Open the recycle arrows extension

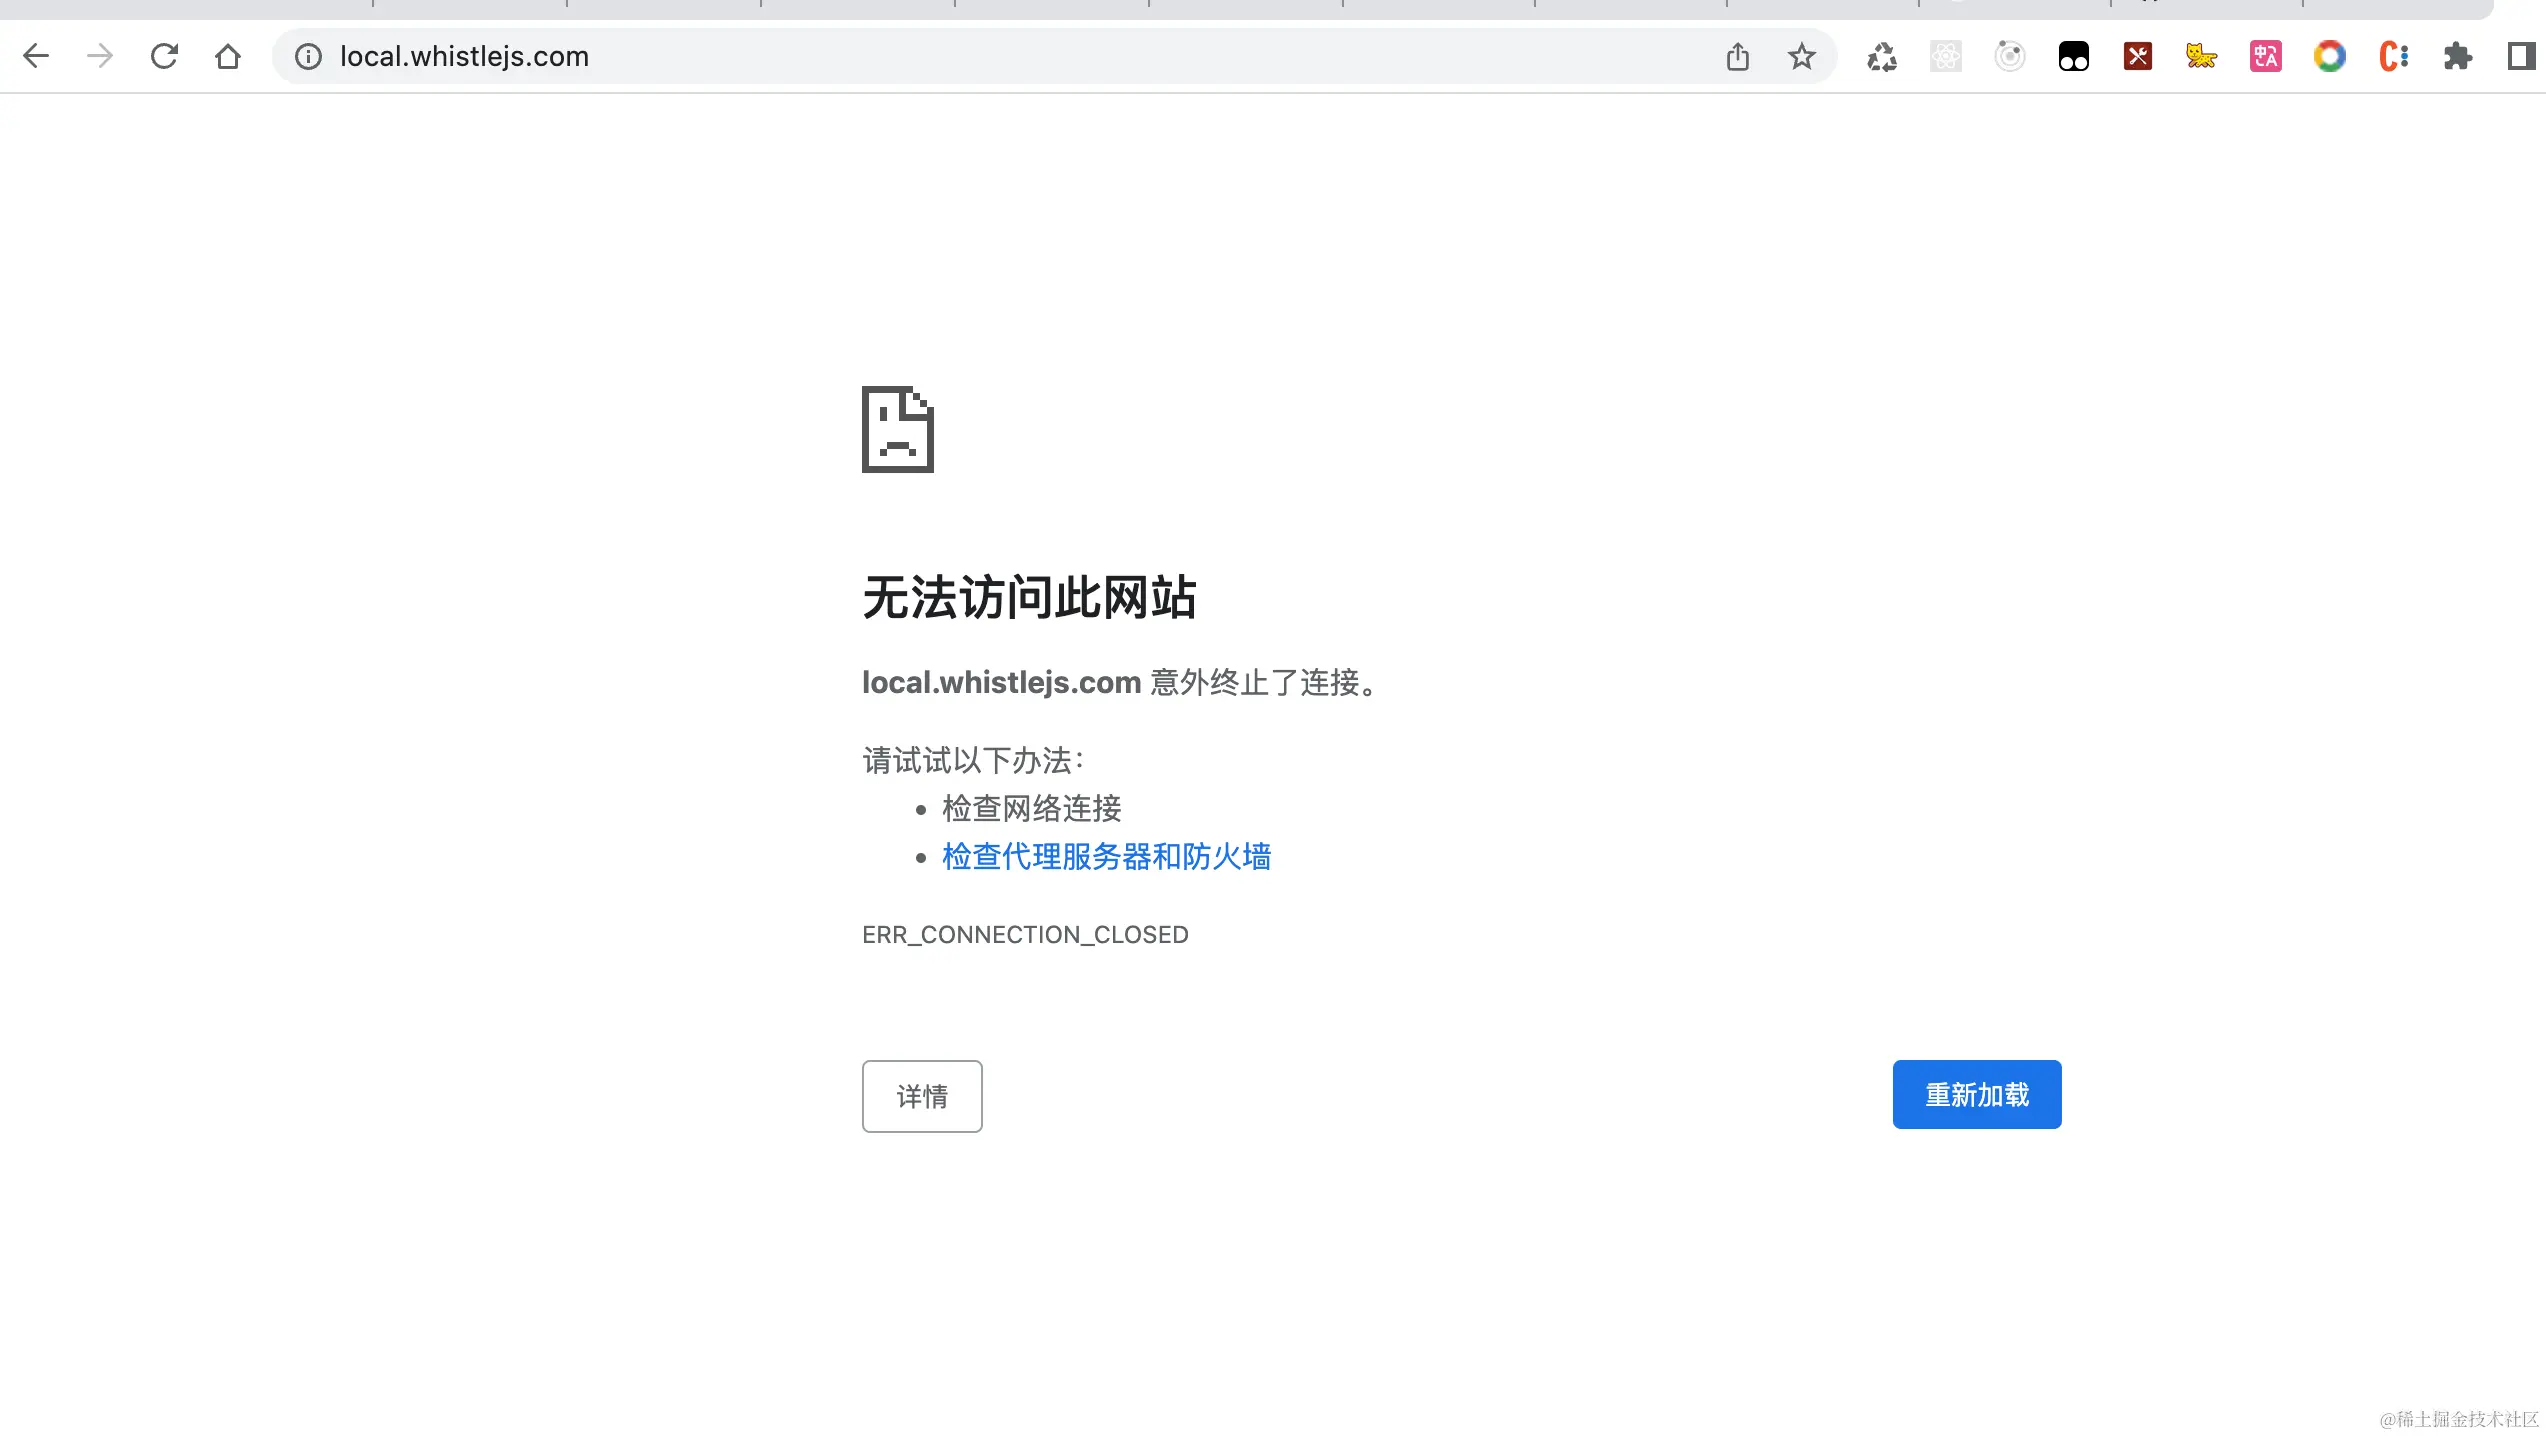click(1882, 56)
